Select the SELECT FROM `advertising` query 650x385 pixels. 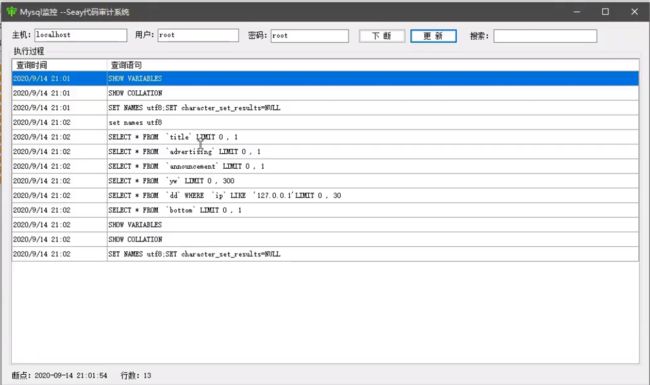[x=325, y=152]
